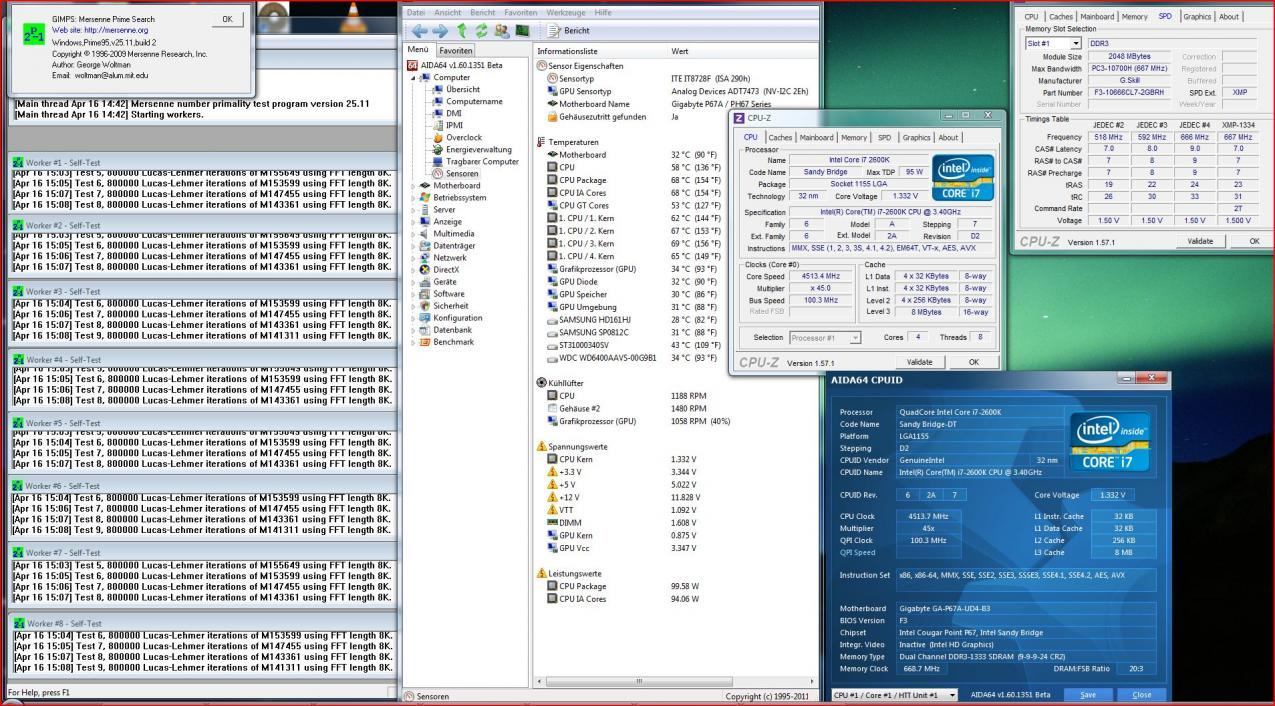Click the Energieverwaltung icon in the tree
Image resolution: width=1275 pixels, height=706 pixels.
click(x=437, y=149)
